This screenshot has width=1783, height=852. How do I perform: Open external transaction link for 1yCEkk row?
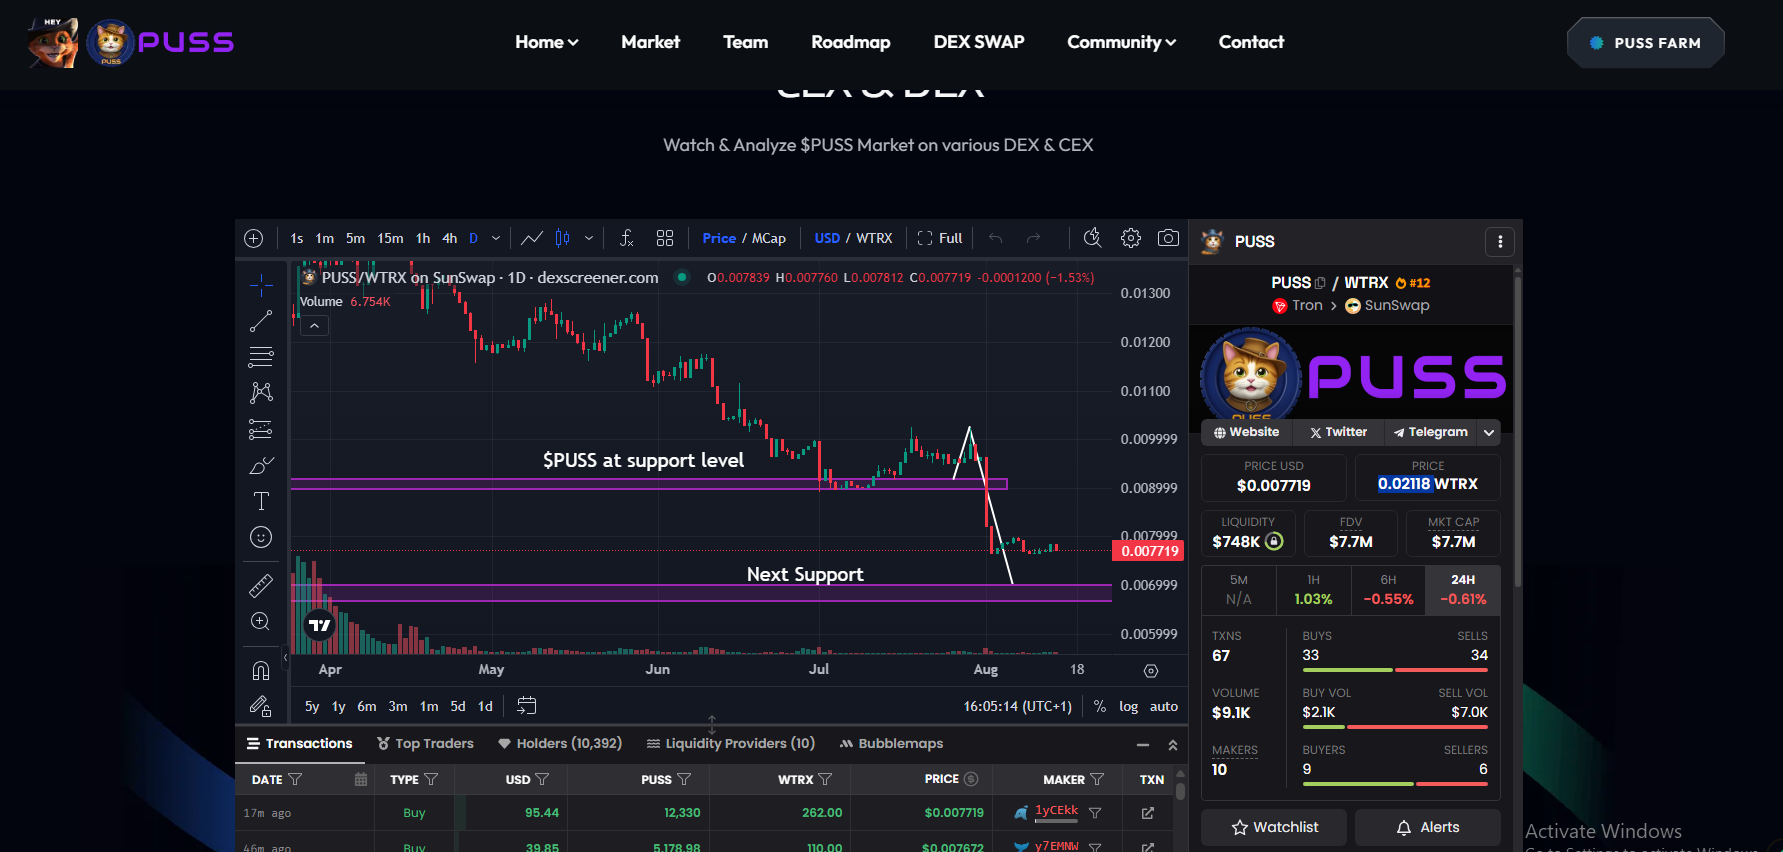point(1148,813)
